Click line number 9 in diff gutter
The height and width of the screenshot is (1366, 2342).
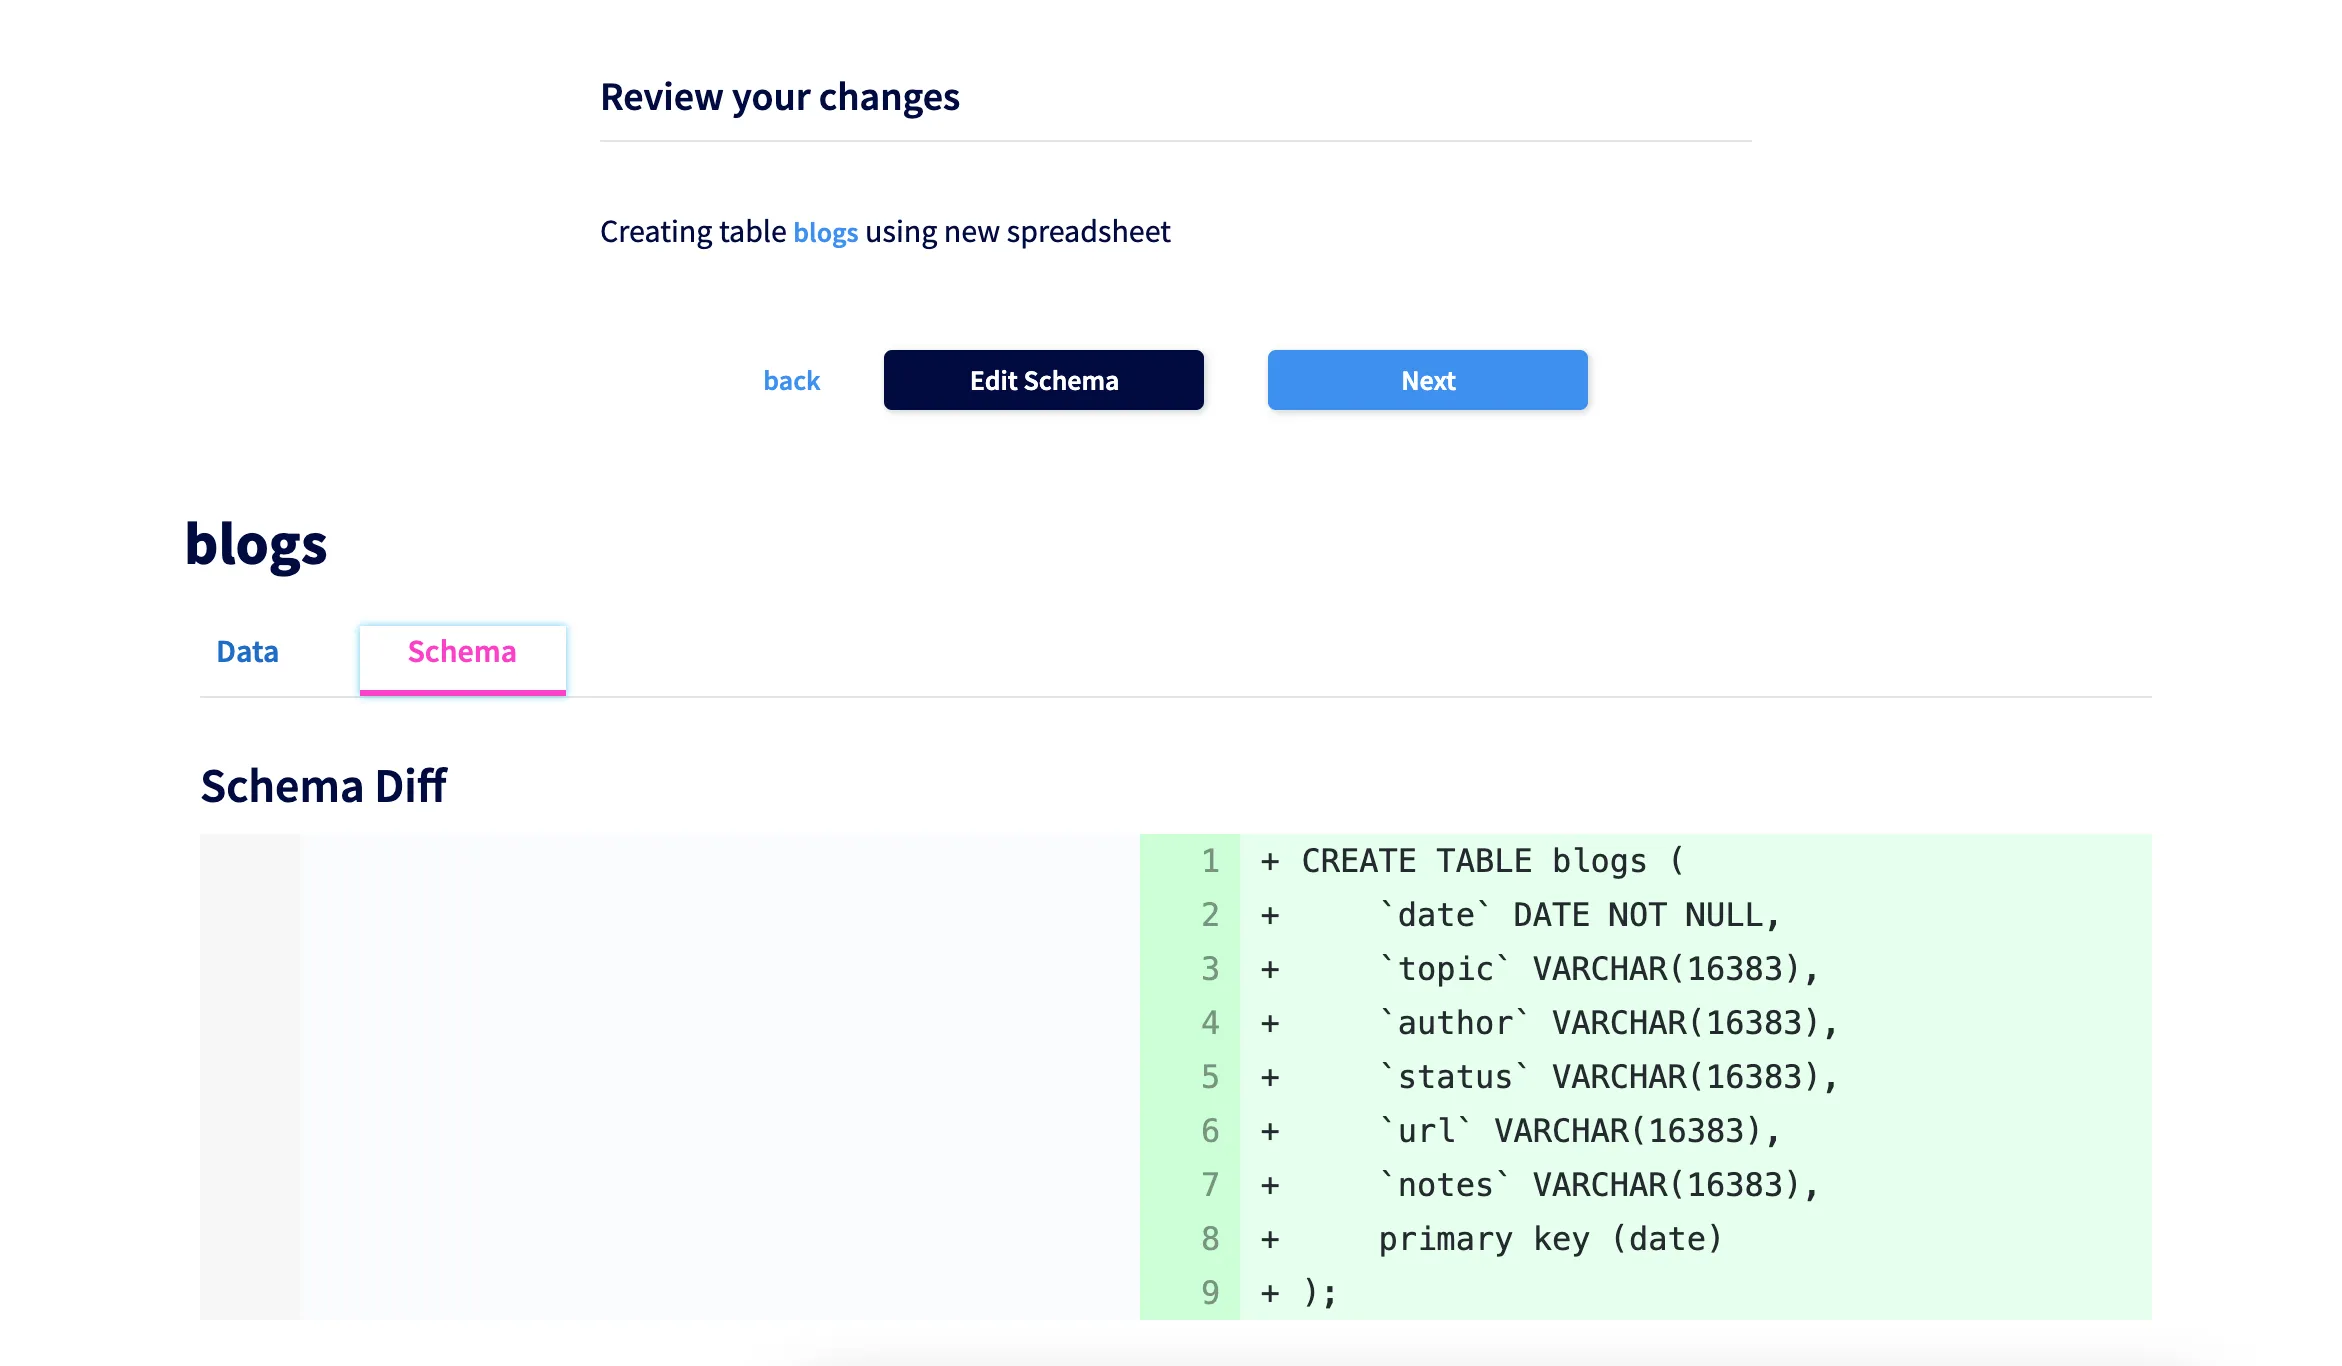1210,1293
